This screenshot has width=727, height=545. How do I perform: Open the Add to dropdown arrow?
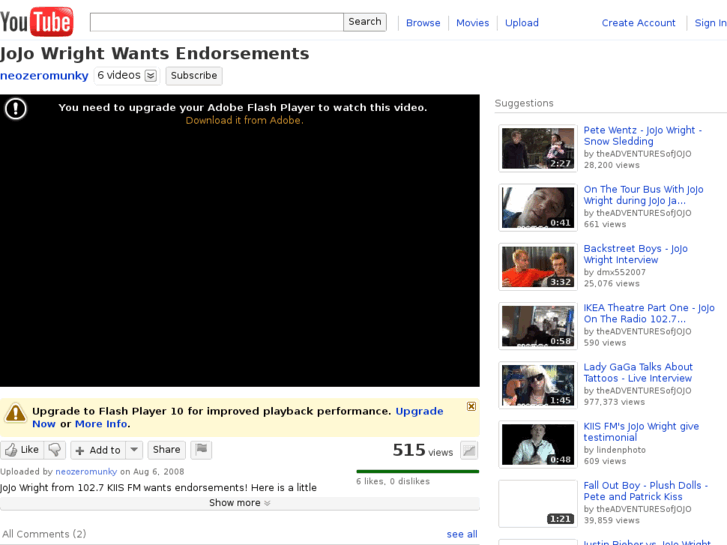134,449
